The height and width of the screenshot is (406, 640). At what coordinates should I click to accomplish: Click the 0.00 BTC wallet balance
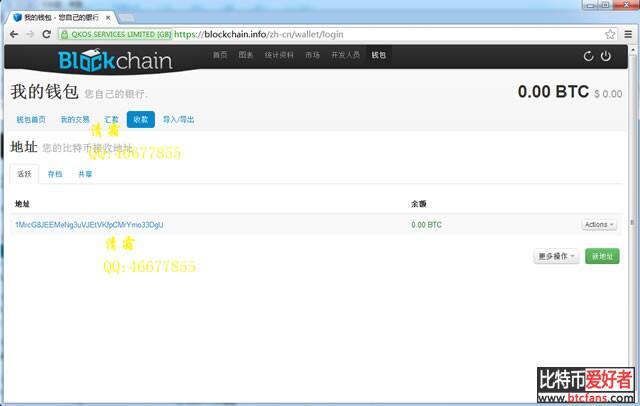[553, 92]
